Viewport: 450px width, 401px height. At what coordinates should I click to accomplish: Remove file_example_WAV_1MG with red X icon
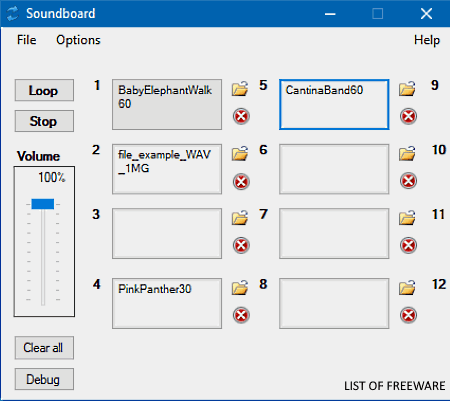pos(241,181)
